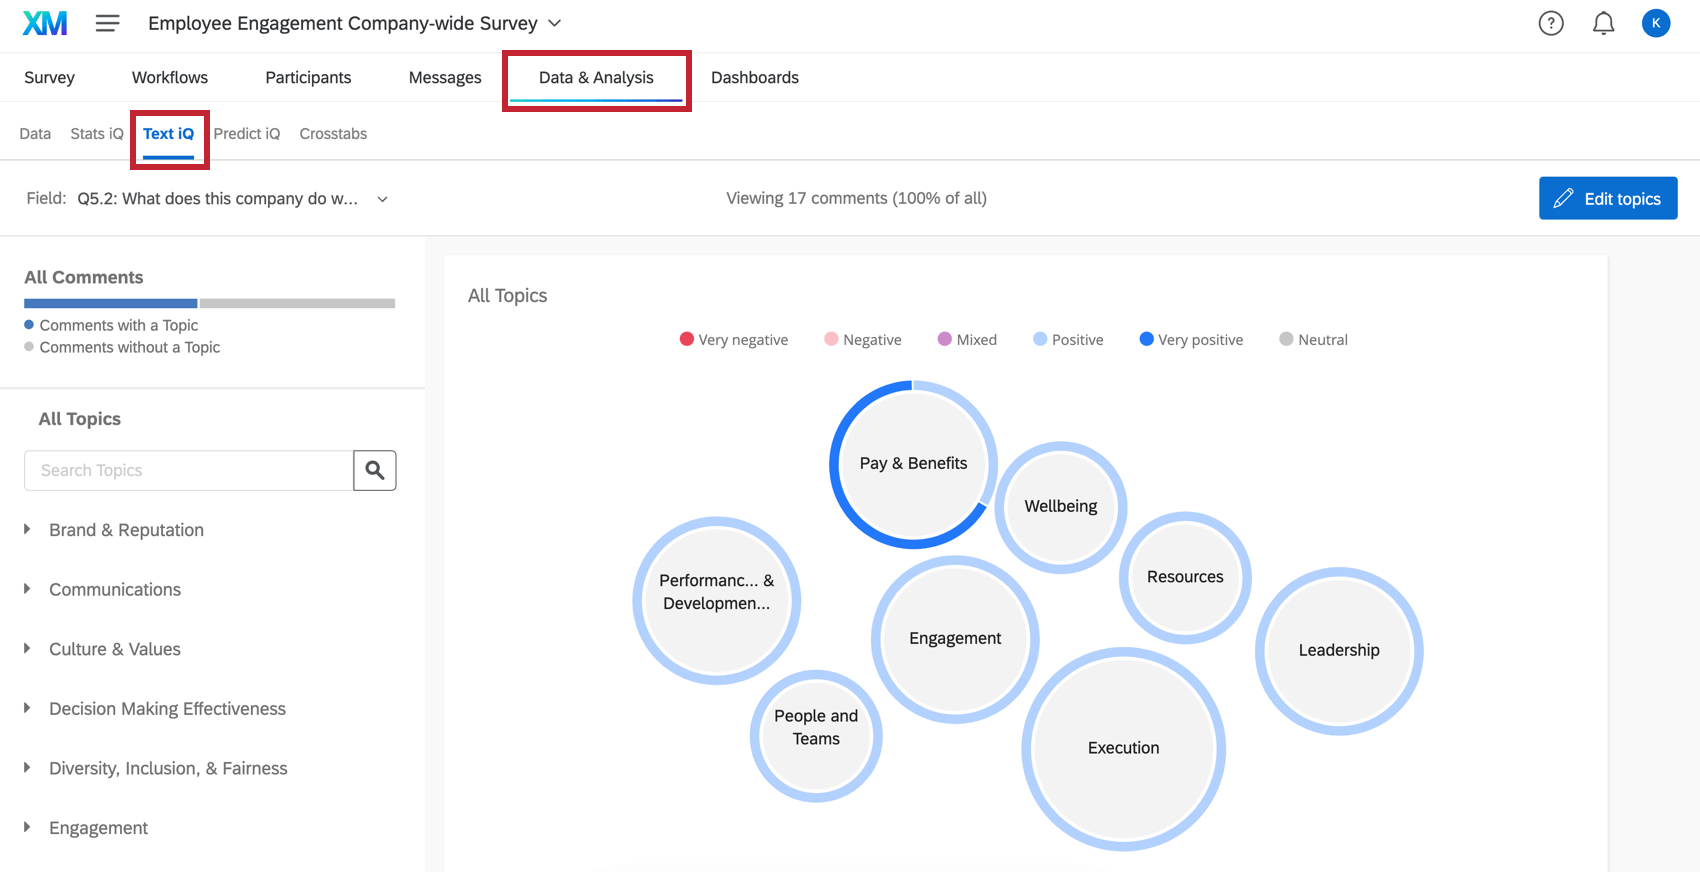Switch to the Participants tab
Image resolution: width=1700 pixels, height=872 pixels.
coord(308,77)
